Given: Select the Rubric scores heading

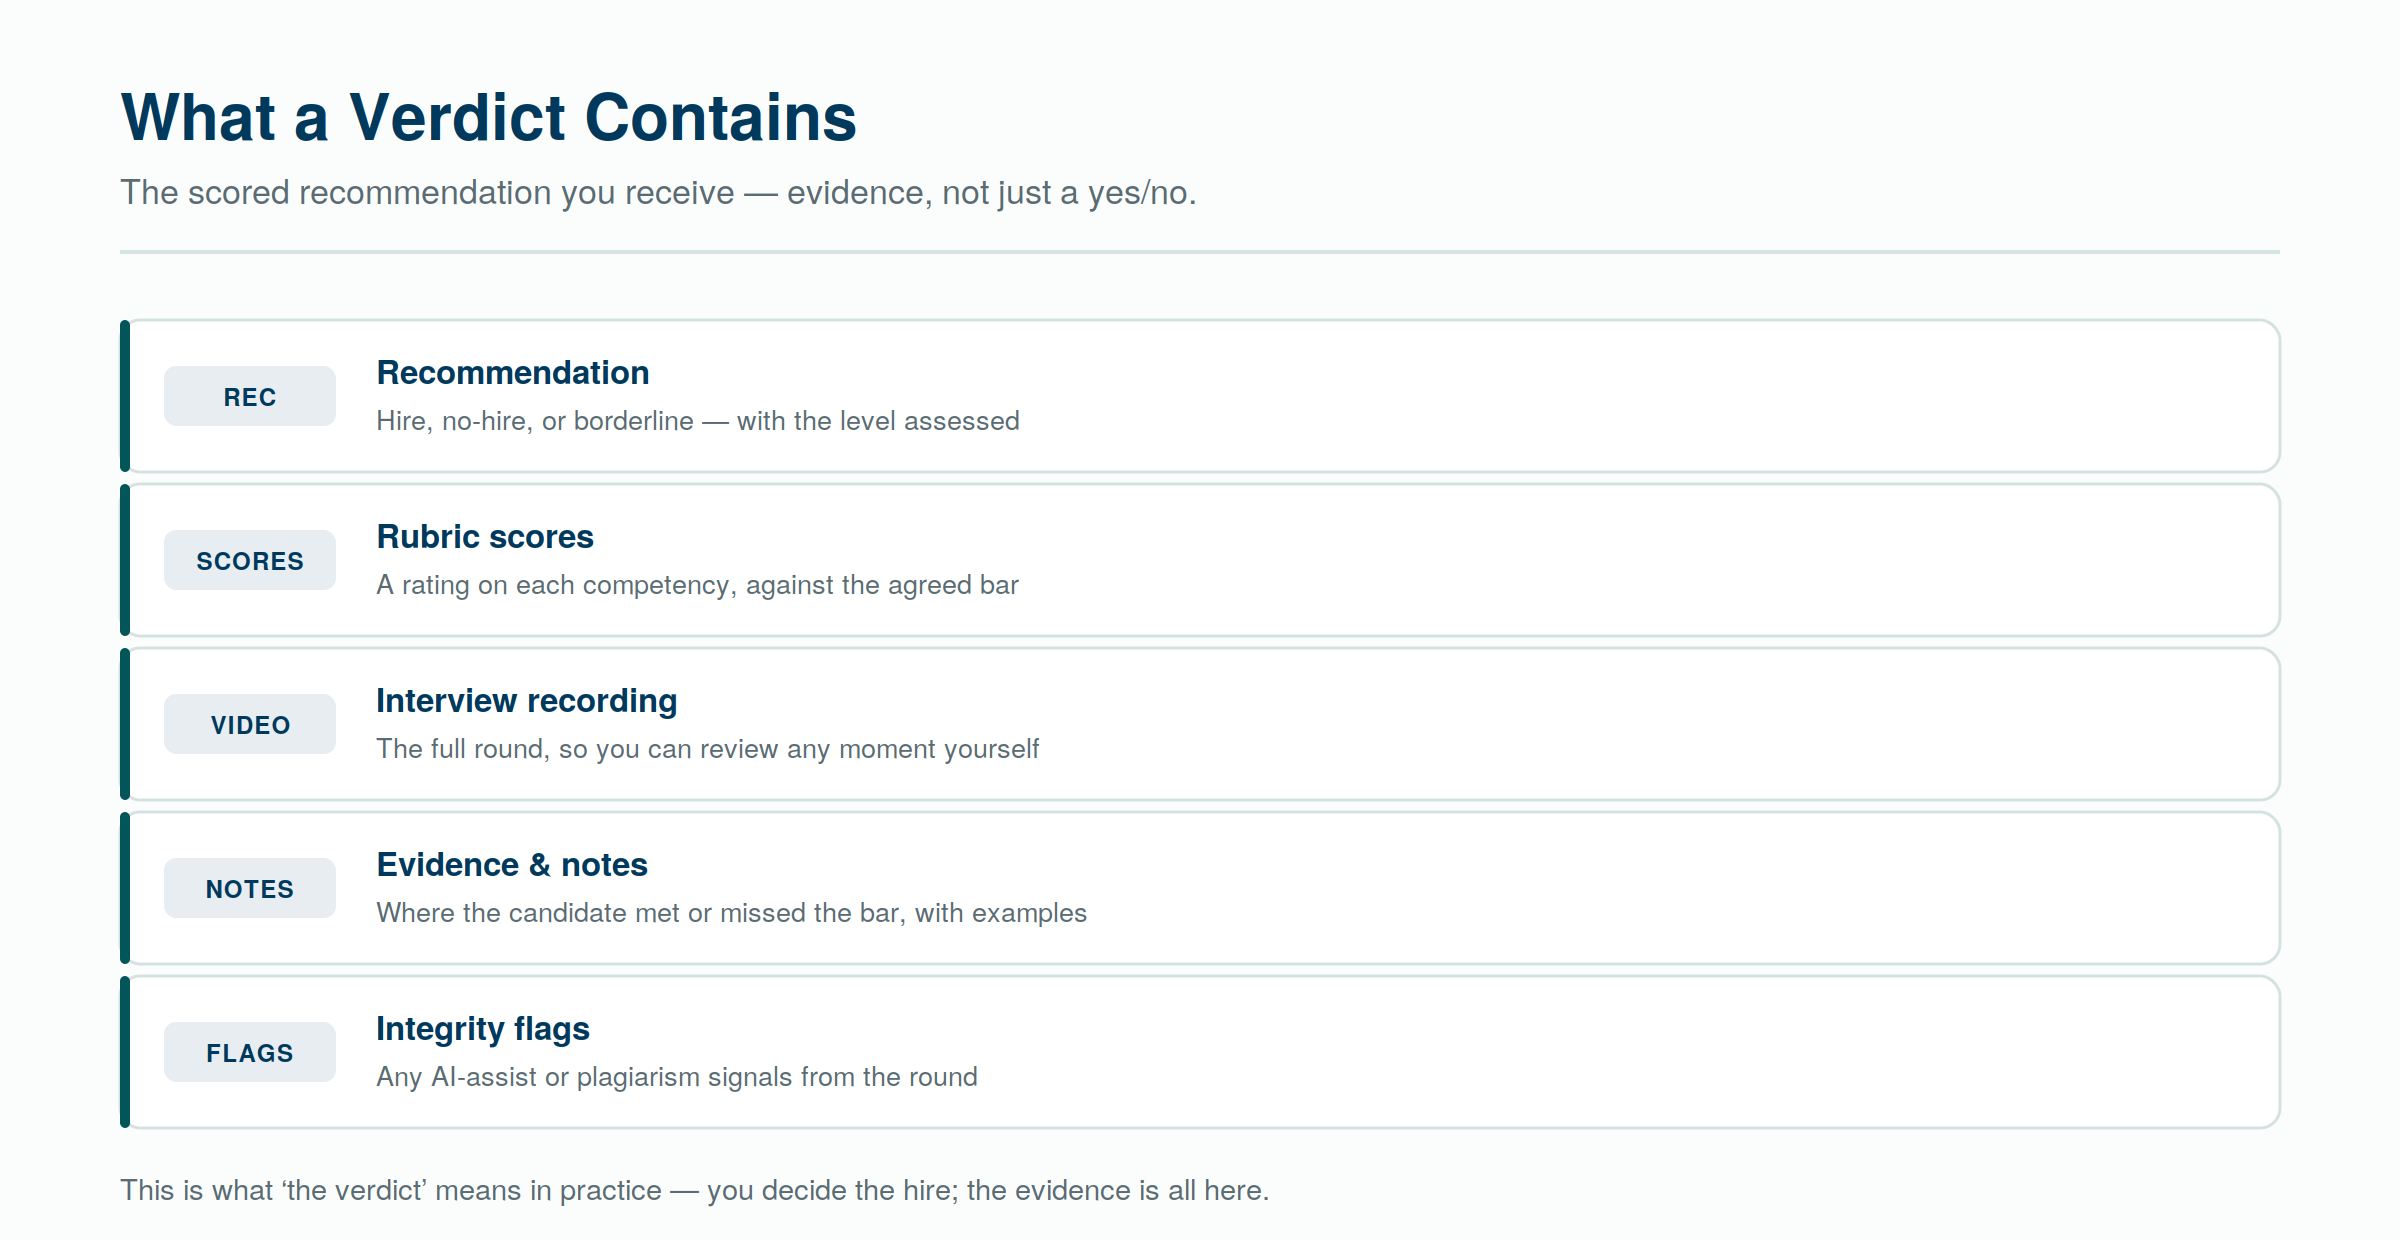Looking at the screenshot, I should 485,537.
